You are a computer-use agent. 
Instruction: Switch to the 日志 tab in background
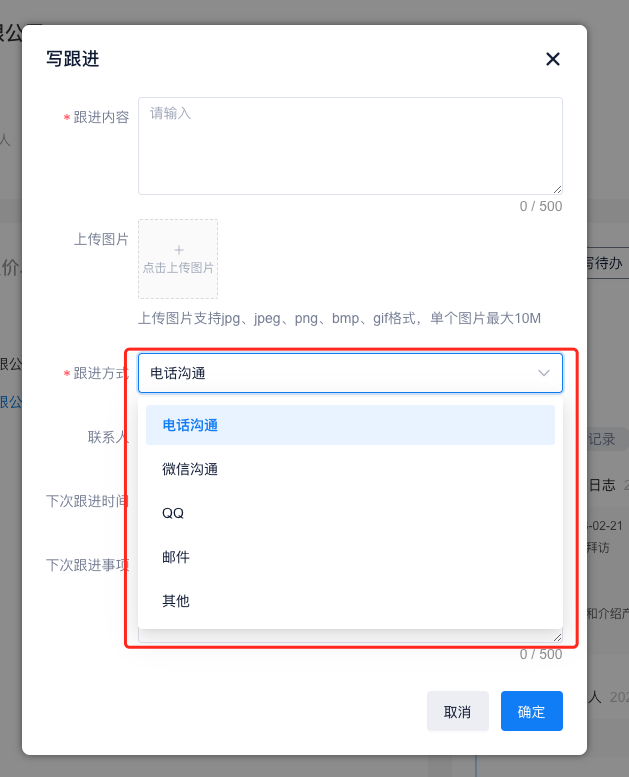coord(602,485)
